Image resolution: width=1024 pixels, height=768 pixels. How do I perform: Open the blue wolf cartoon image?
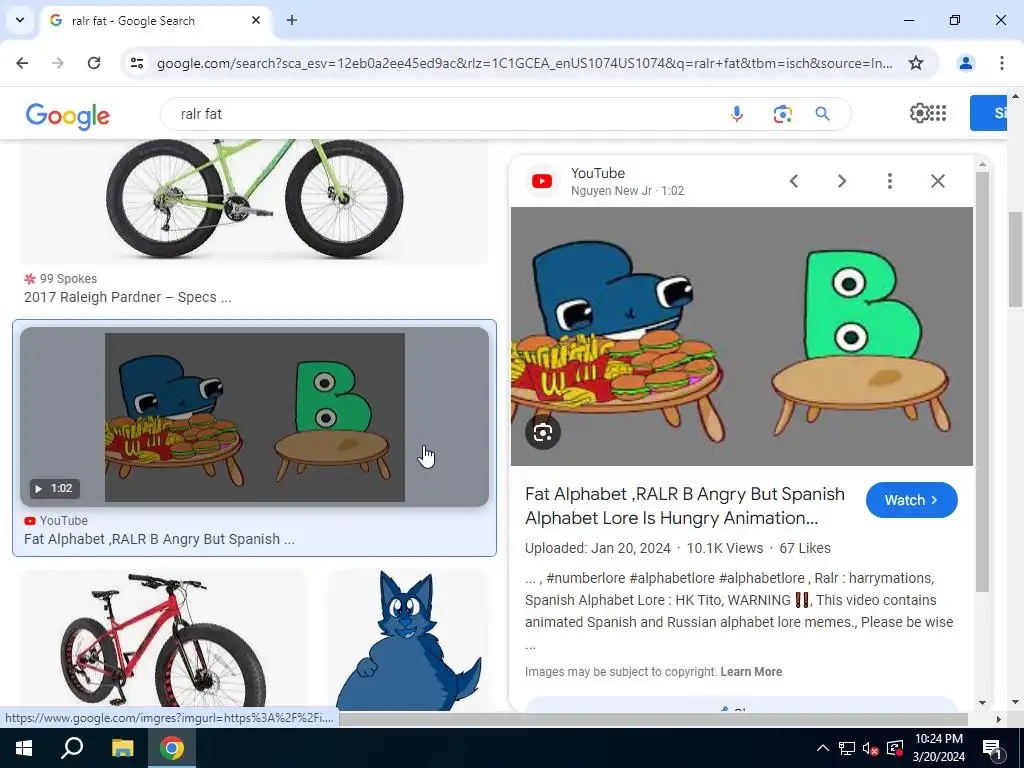408,640
